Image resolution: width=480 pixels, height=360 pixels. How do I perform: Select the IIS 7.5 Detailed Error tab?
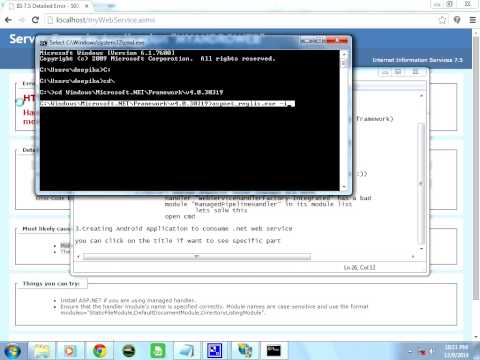(47, 6)
